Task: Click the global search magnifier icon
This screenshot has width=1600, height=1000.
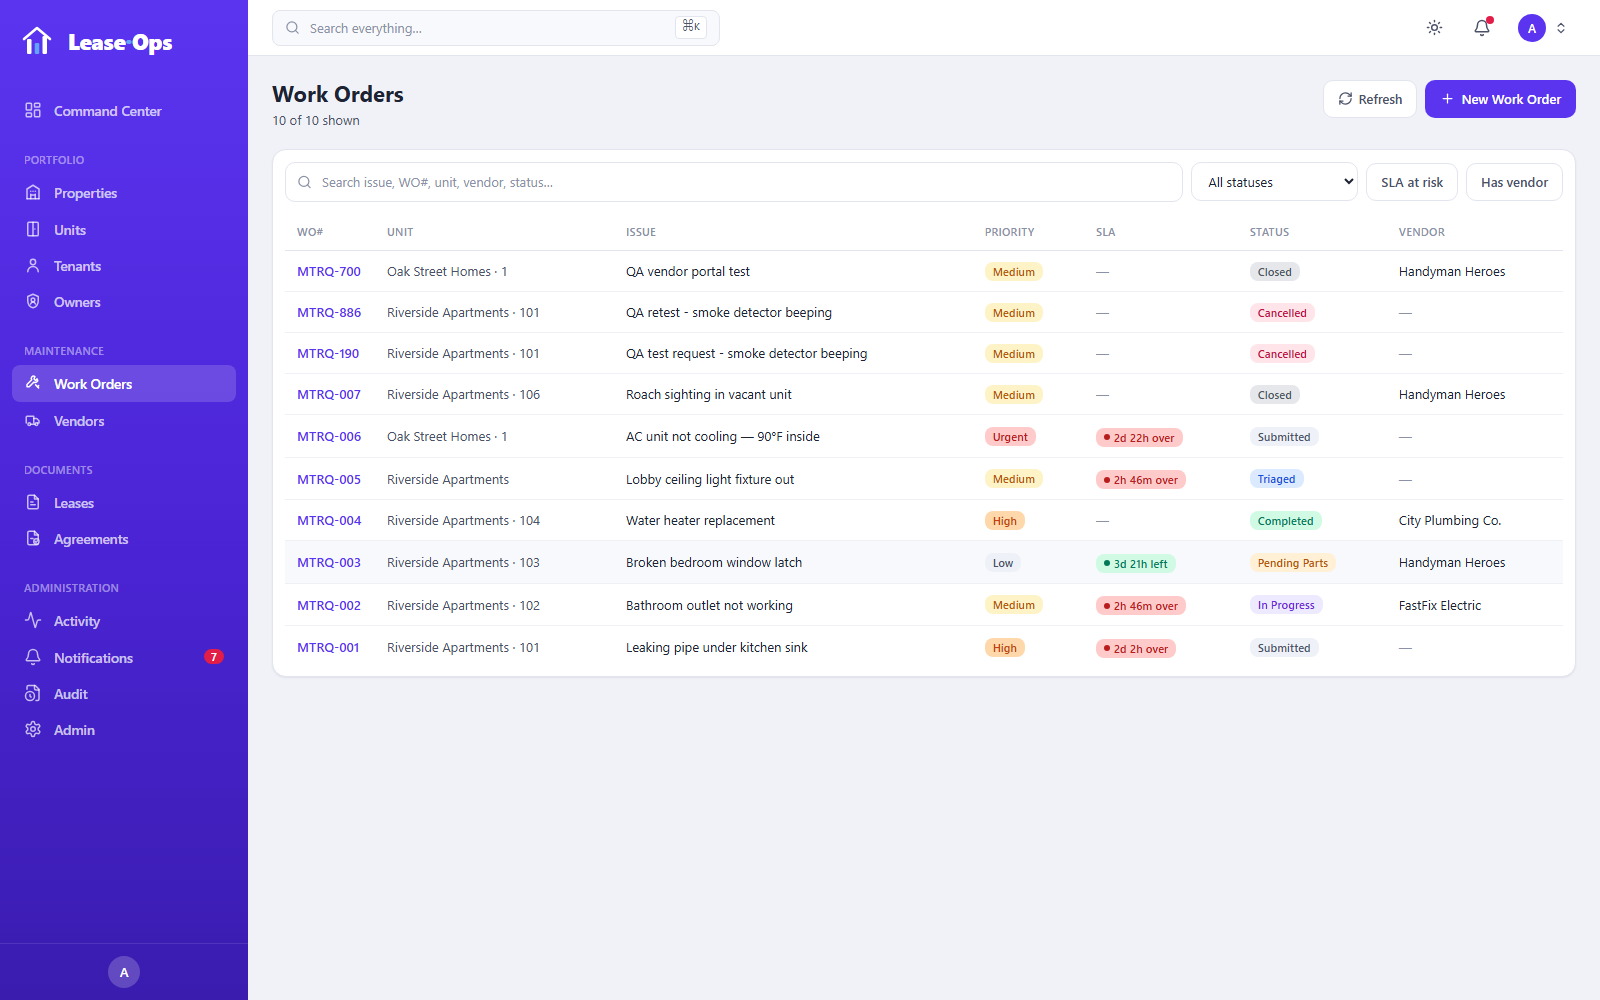Action: (x=292, y=28)
